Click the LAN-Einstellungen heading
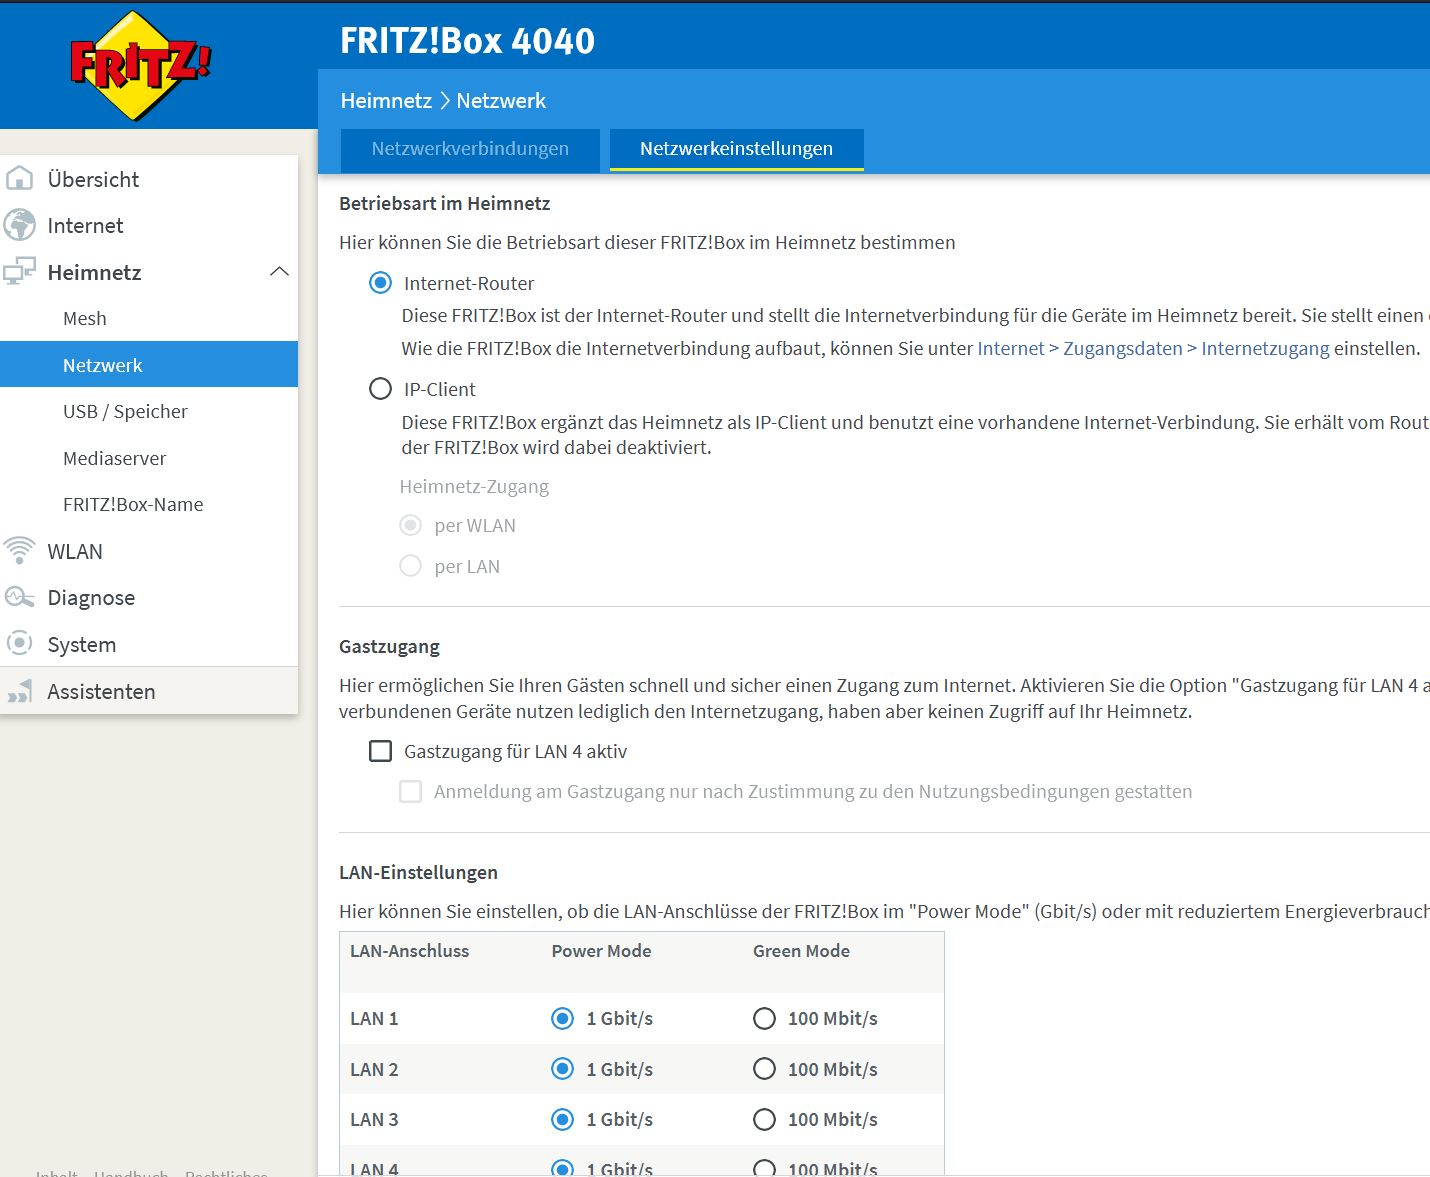This screenshot has height=1177, width=1430. coord(418,872)
